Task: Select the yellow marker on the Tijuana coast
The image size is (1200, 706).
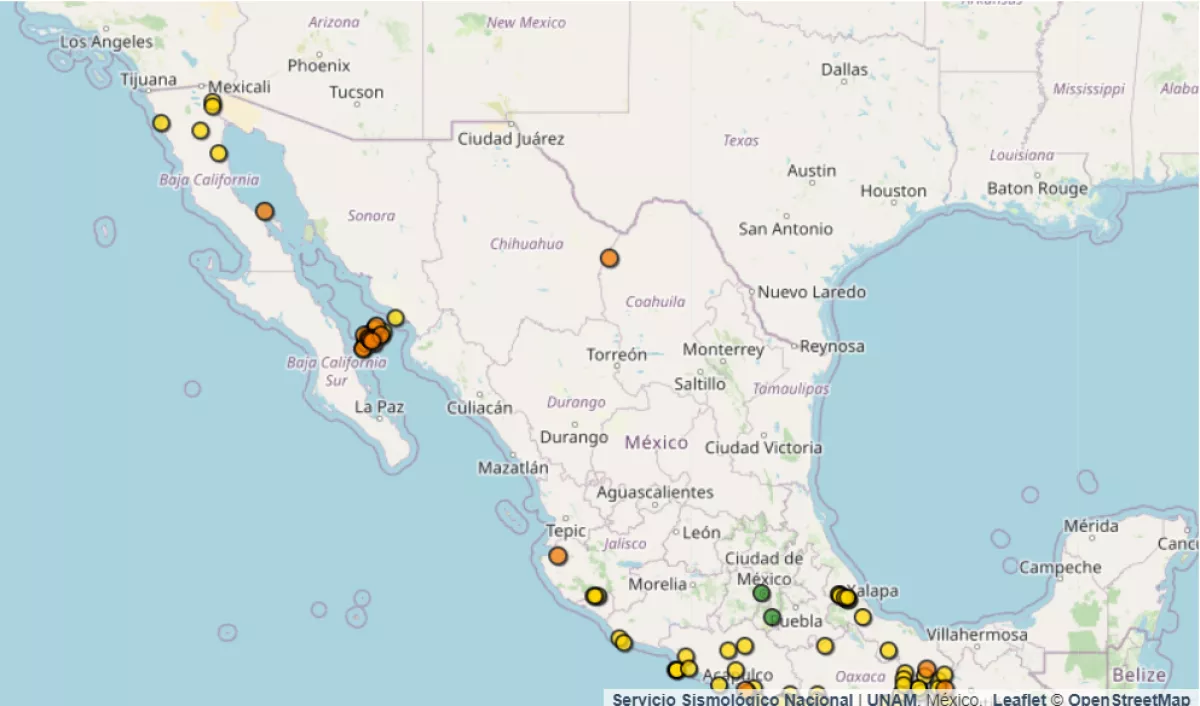Action: click(160, 123)
